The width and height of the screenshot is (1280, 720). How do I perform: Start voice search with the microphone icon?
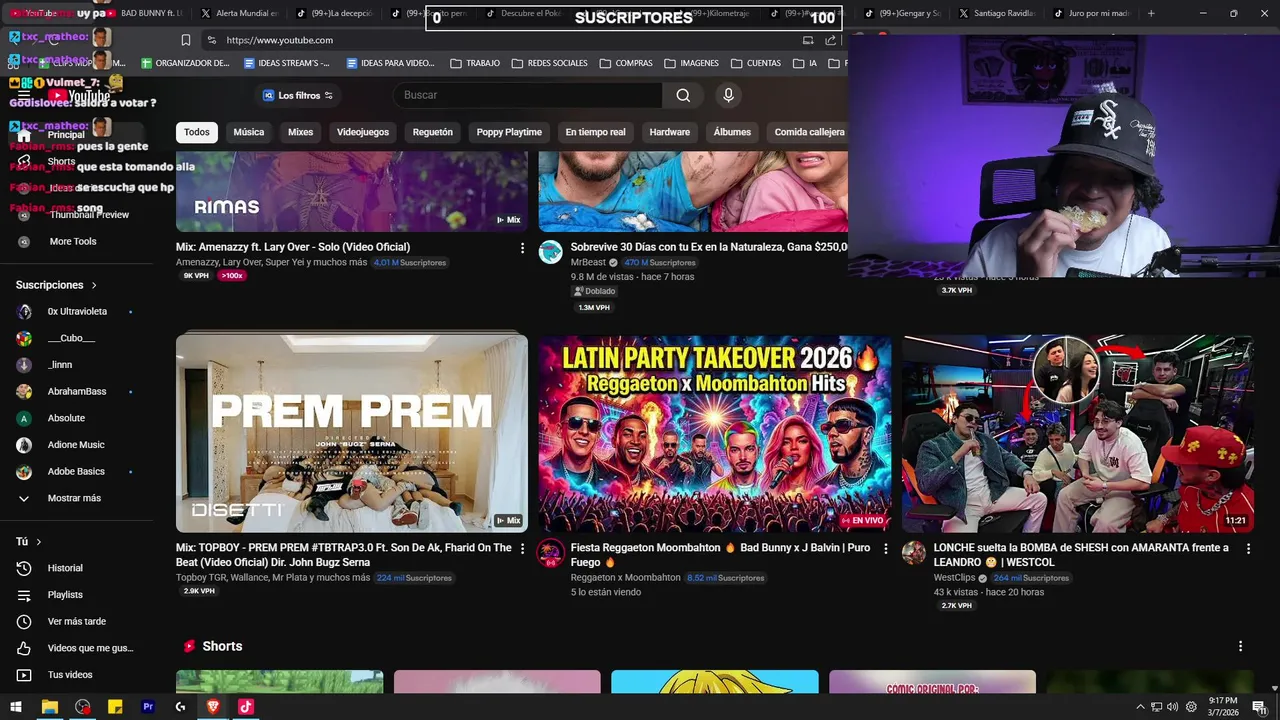[728, 95]
